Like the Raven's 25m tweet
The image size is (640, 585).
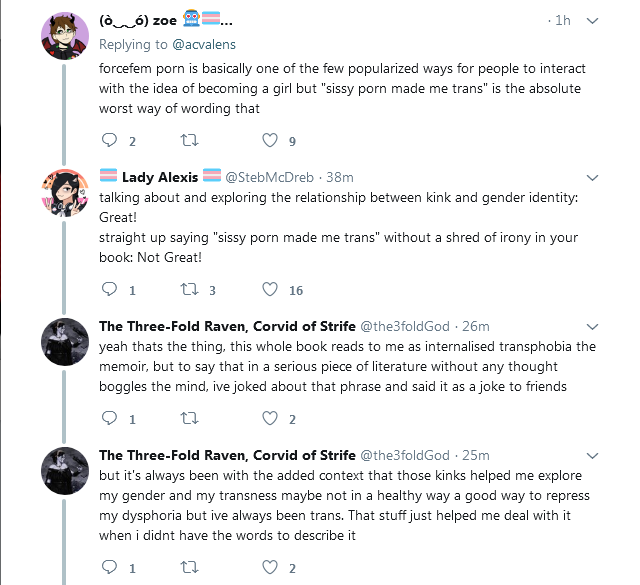click(x=269, y=568)
